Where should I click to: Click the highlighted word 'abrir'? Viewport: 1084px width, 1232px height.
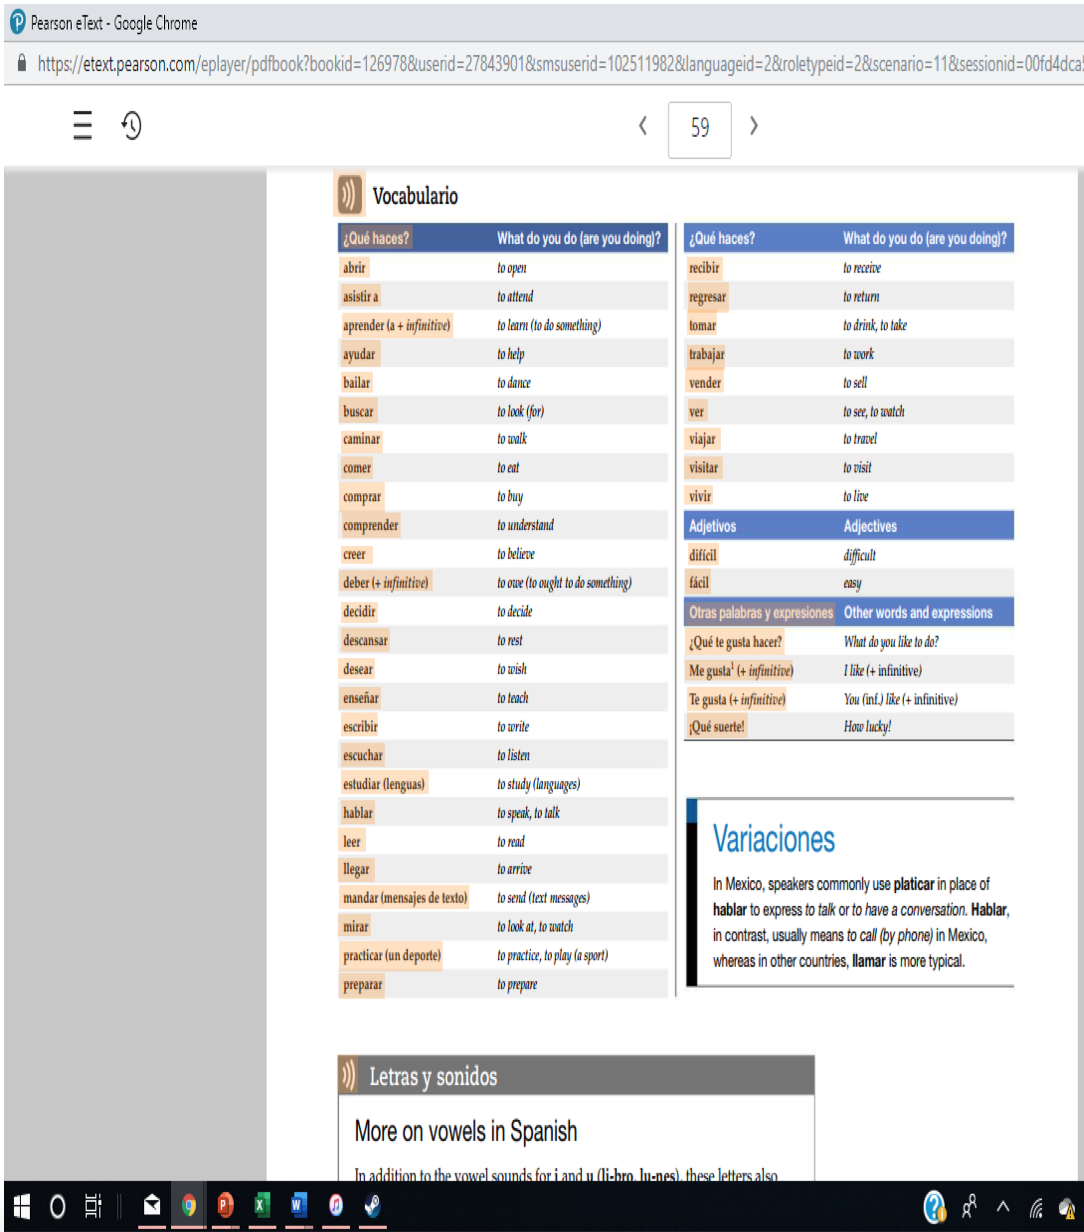(355, 268)
